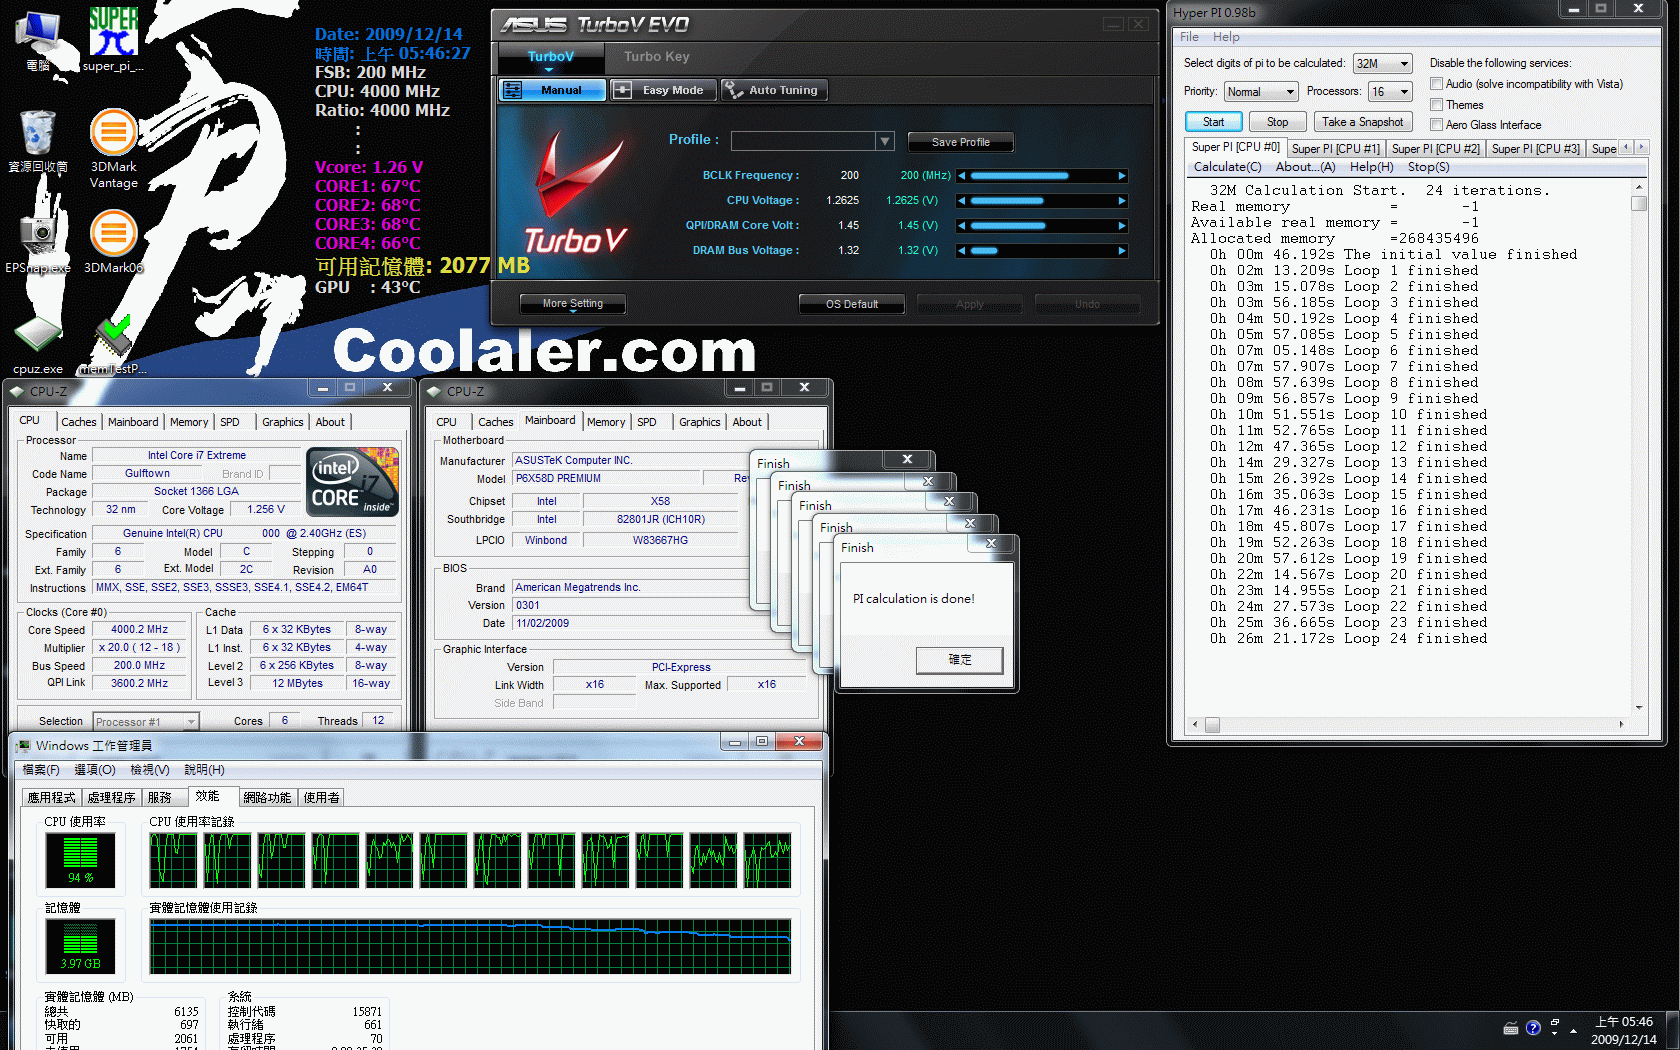Adjust DRAM Bus Voltage slider
This screenshot has width=1680, height=1050.
click(1042, 251)
